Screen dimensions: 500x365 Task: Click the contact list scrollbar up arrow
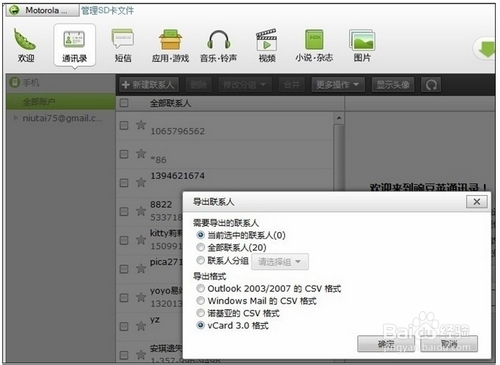(x=339, y=118)
